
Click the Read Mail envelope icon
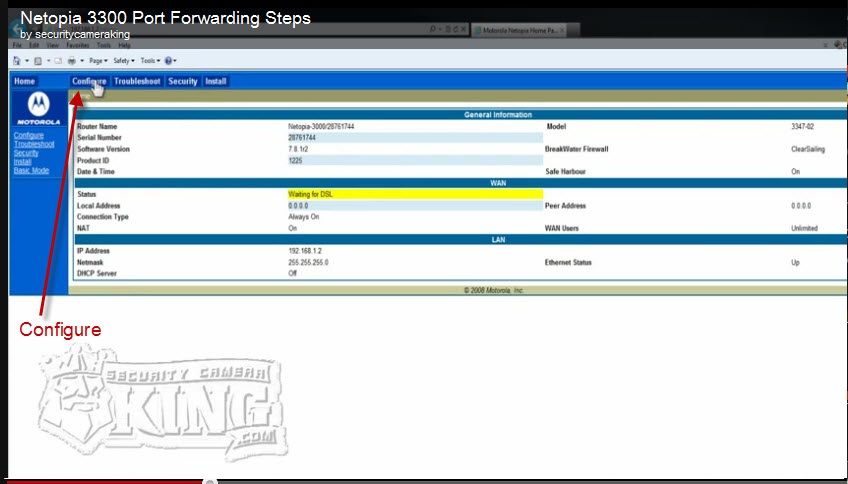tap(58, 61)
